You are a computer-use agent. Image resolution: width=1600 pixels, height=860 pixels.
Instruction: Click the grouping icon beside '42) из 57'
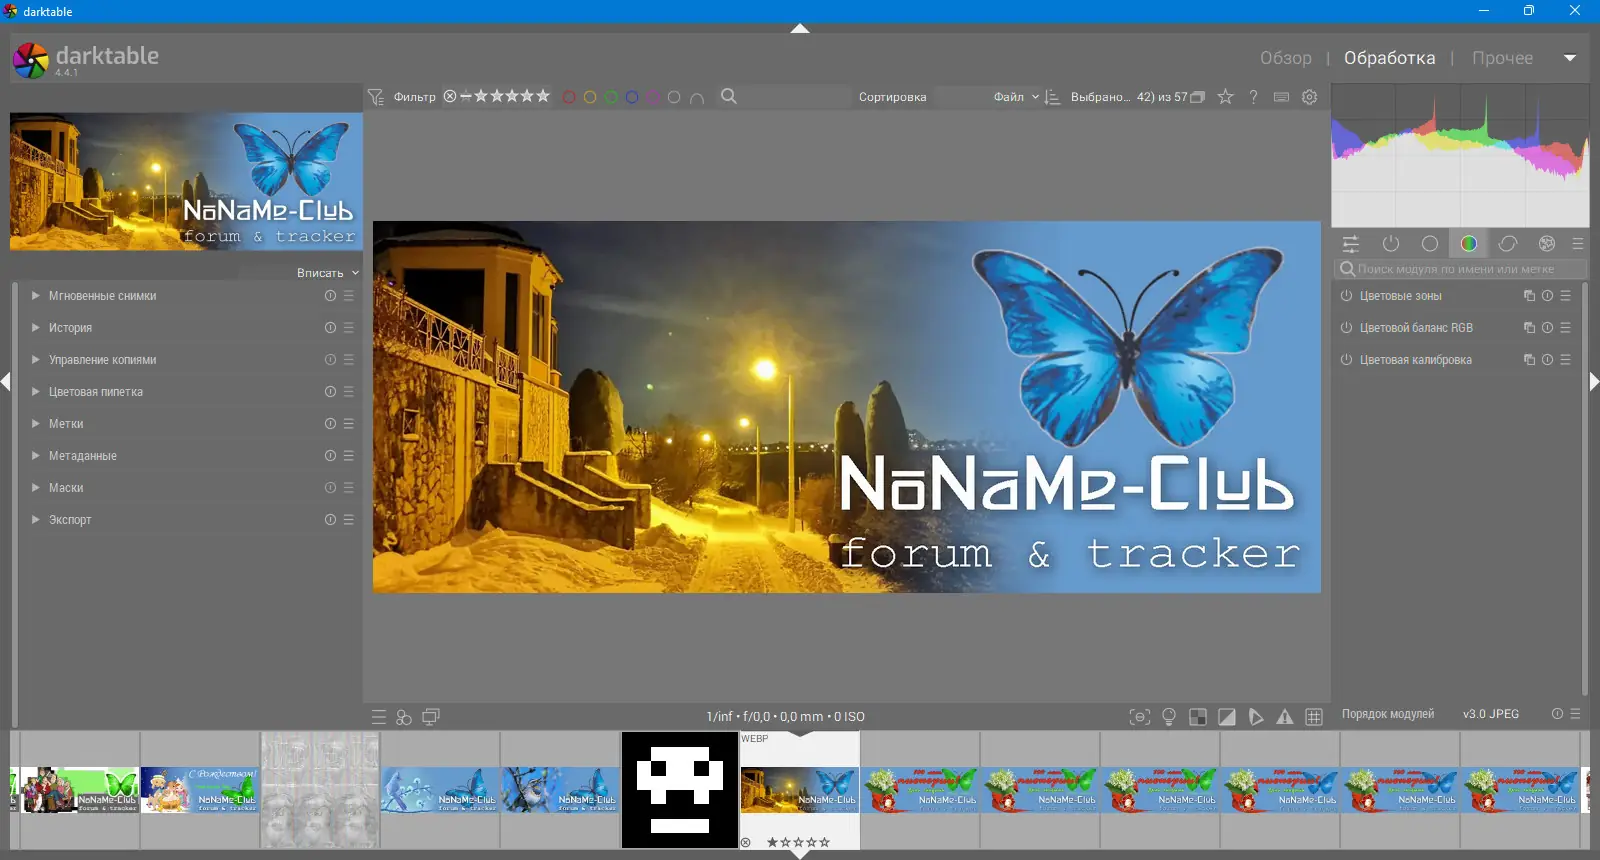click(1197, 97)
